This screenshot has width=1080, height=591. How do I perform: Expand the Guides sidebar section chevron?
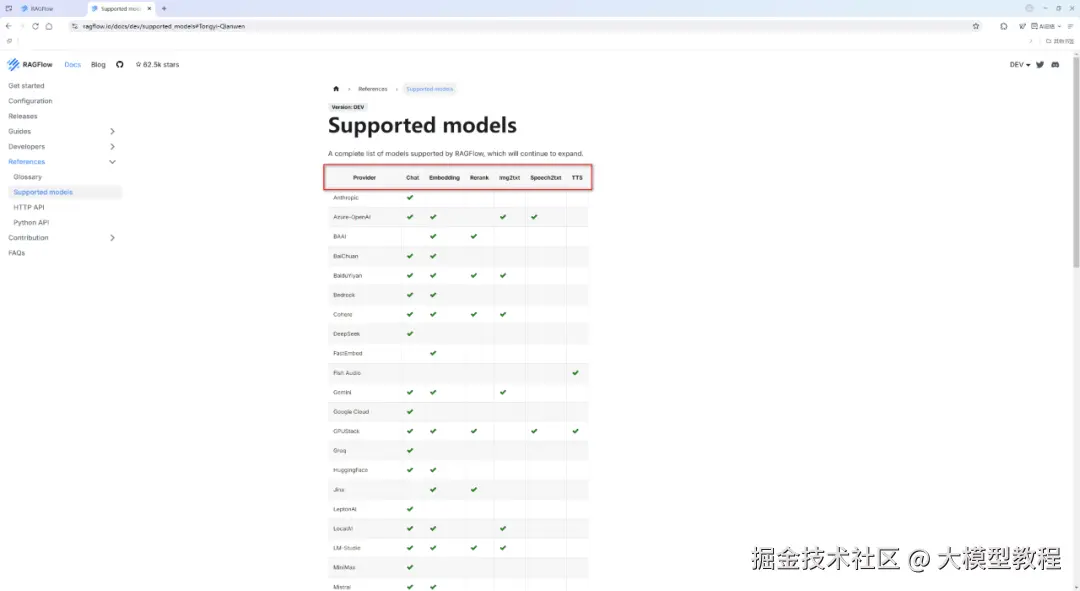112,132
